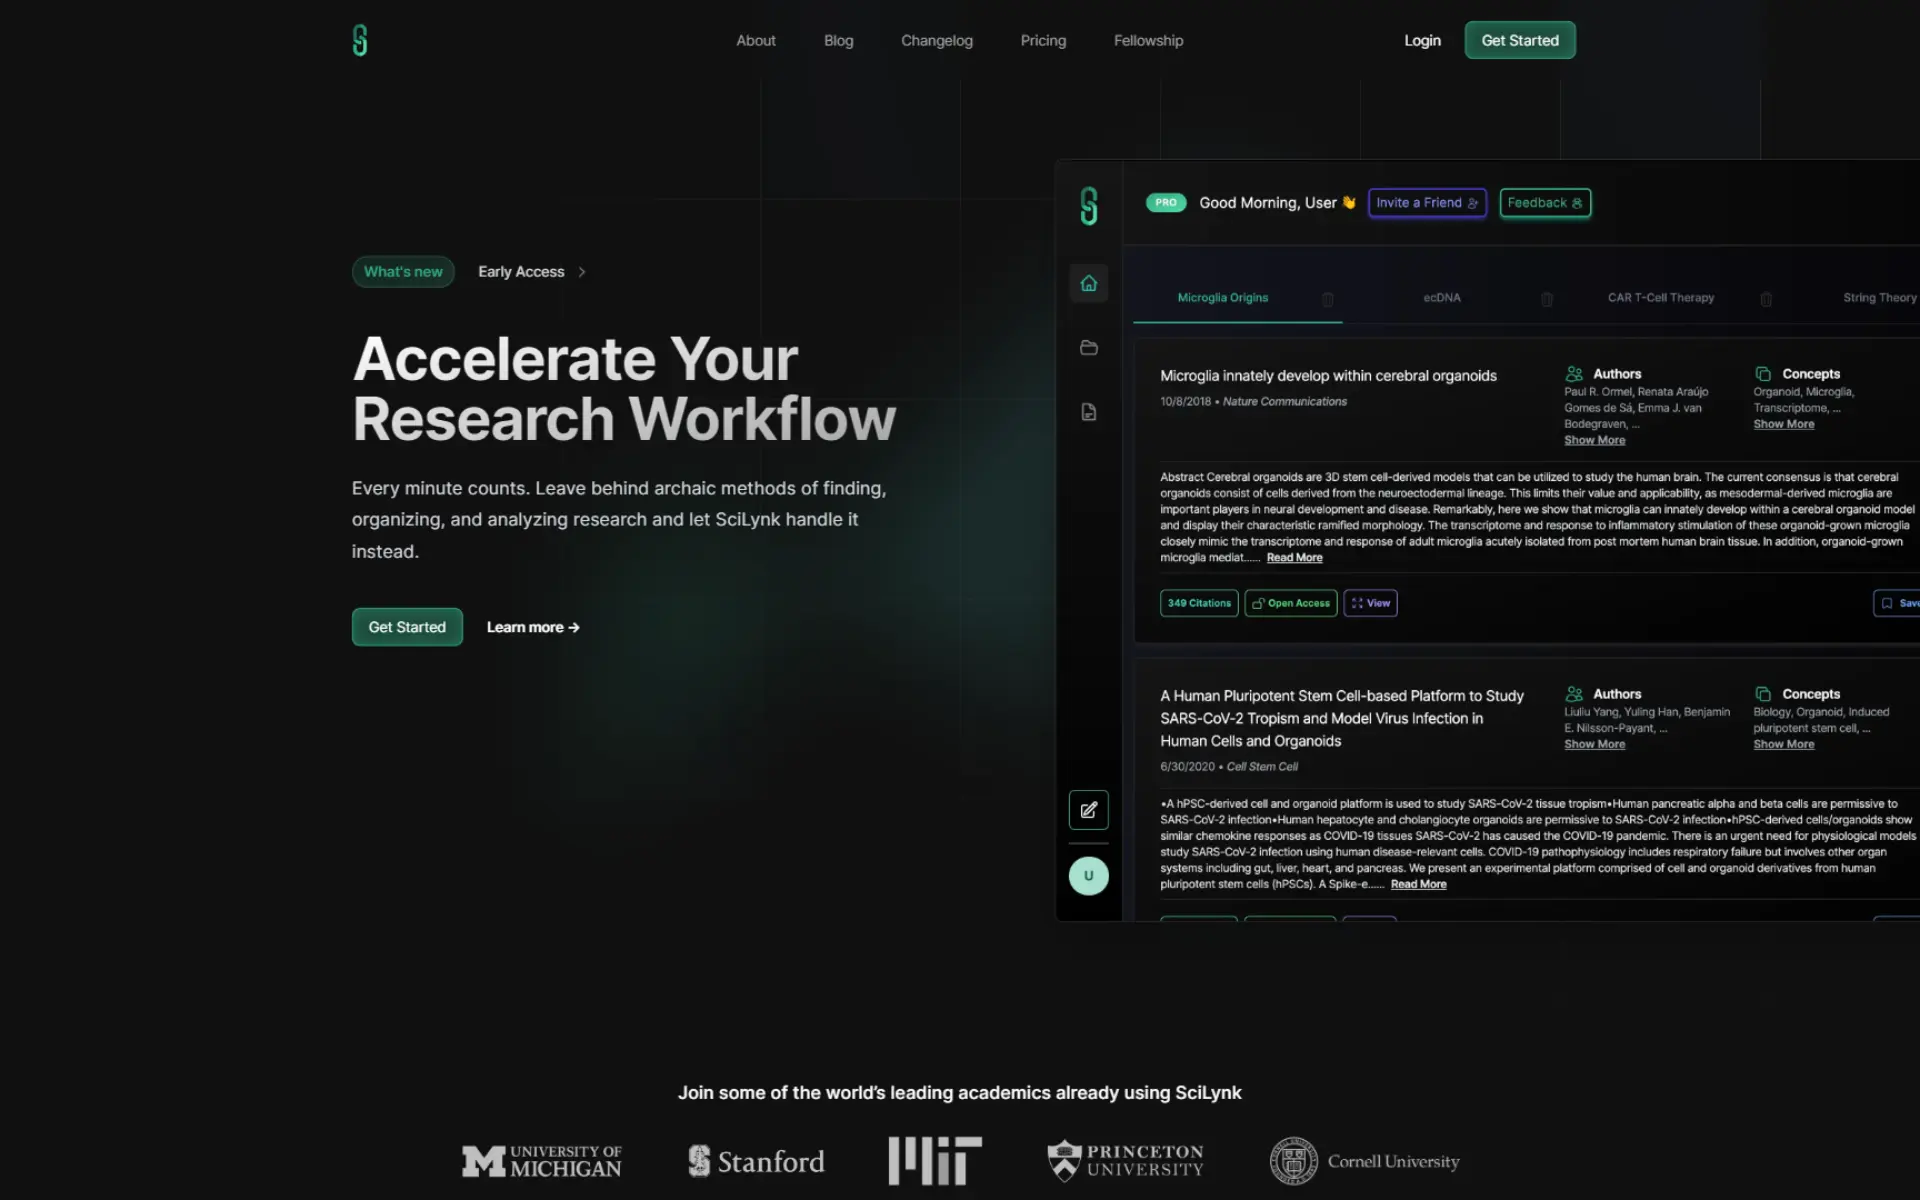
Task: Open the folder icon in the sidebar
Action: coord(1088,348)
